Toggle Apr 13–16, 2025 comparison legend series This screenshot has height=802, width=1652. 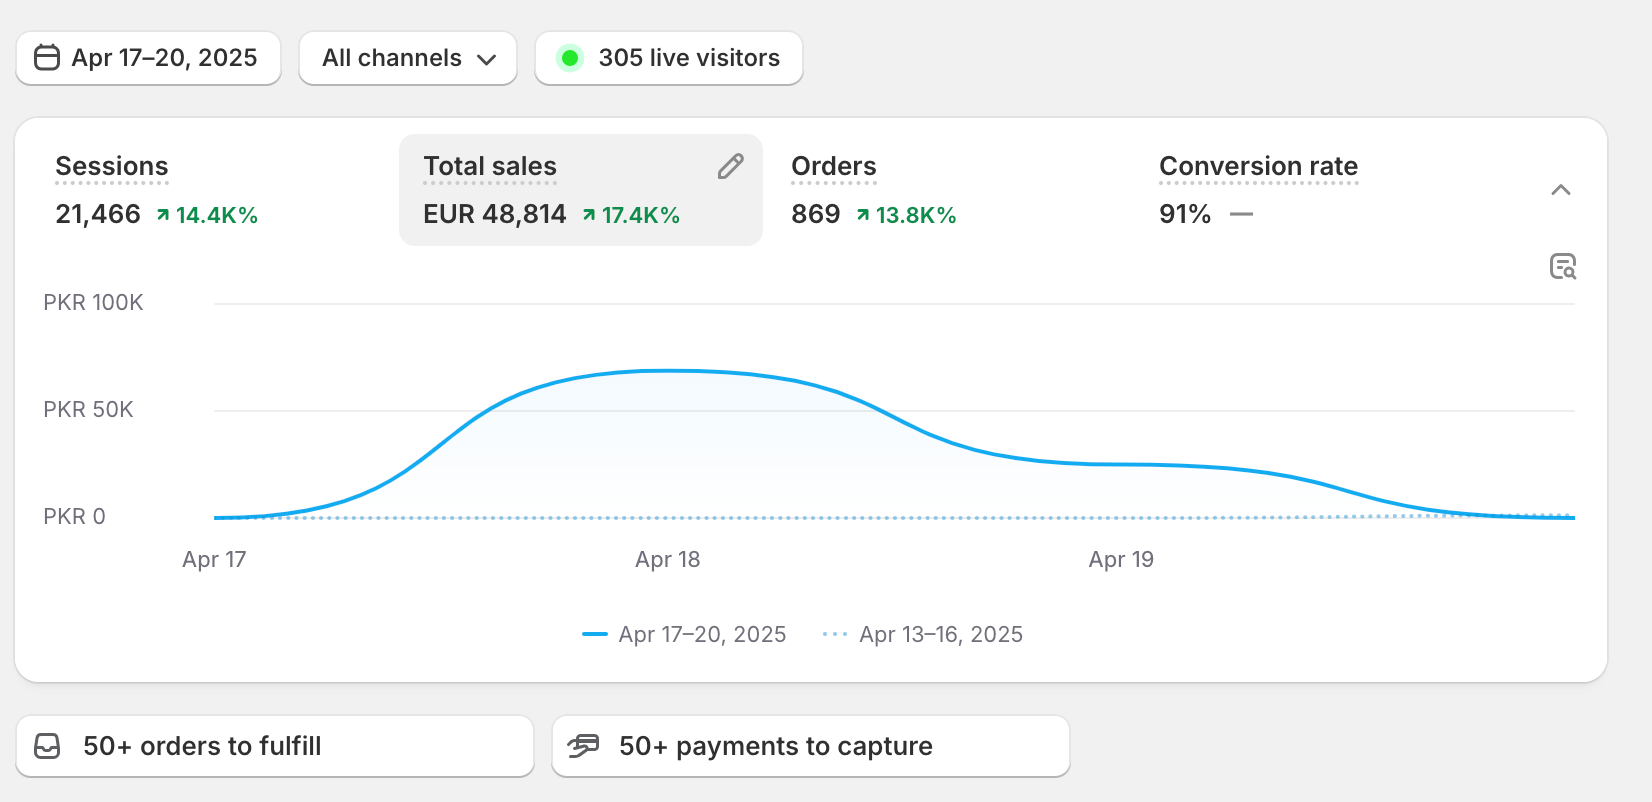[x=923, y=634]
